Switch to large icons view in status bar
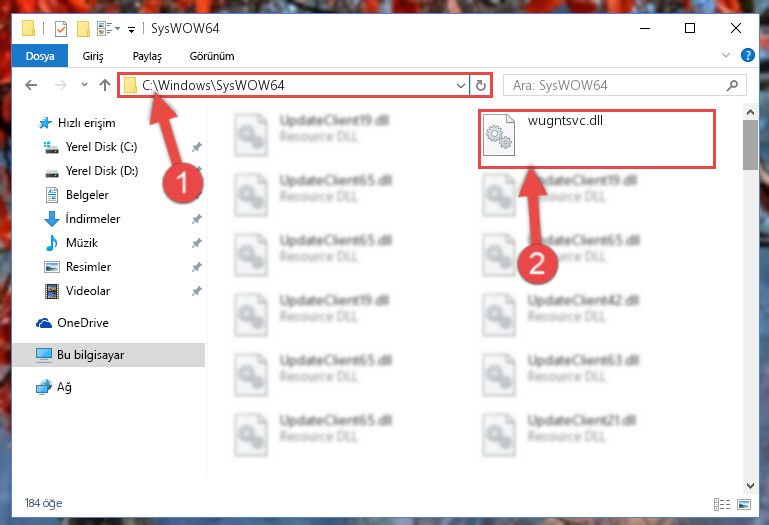This screenshot has width=769, height=525. point(744,504)
